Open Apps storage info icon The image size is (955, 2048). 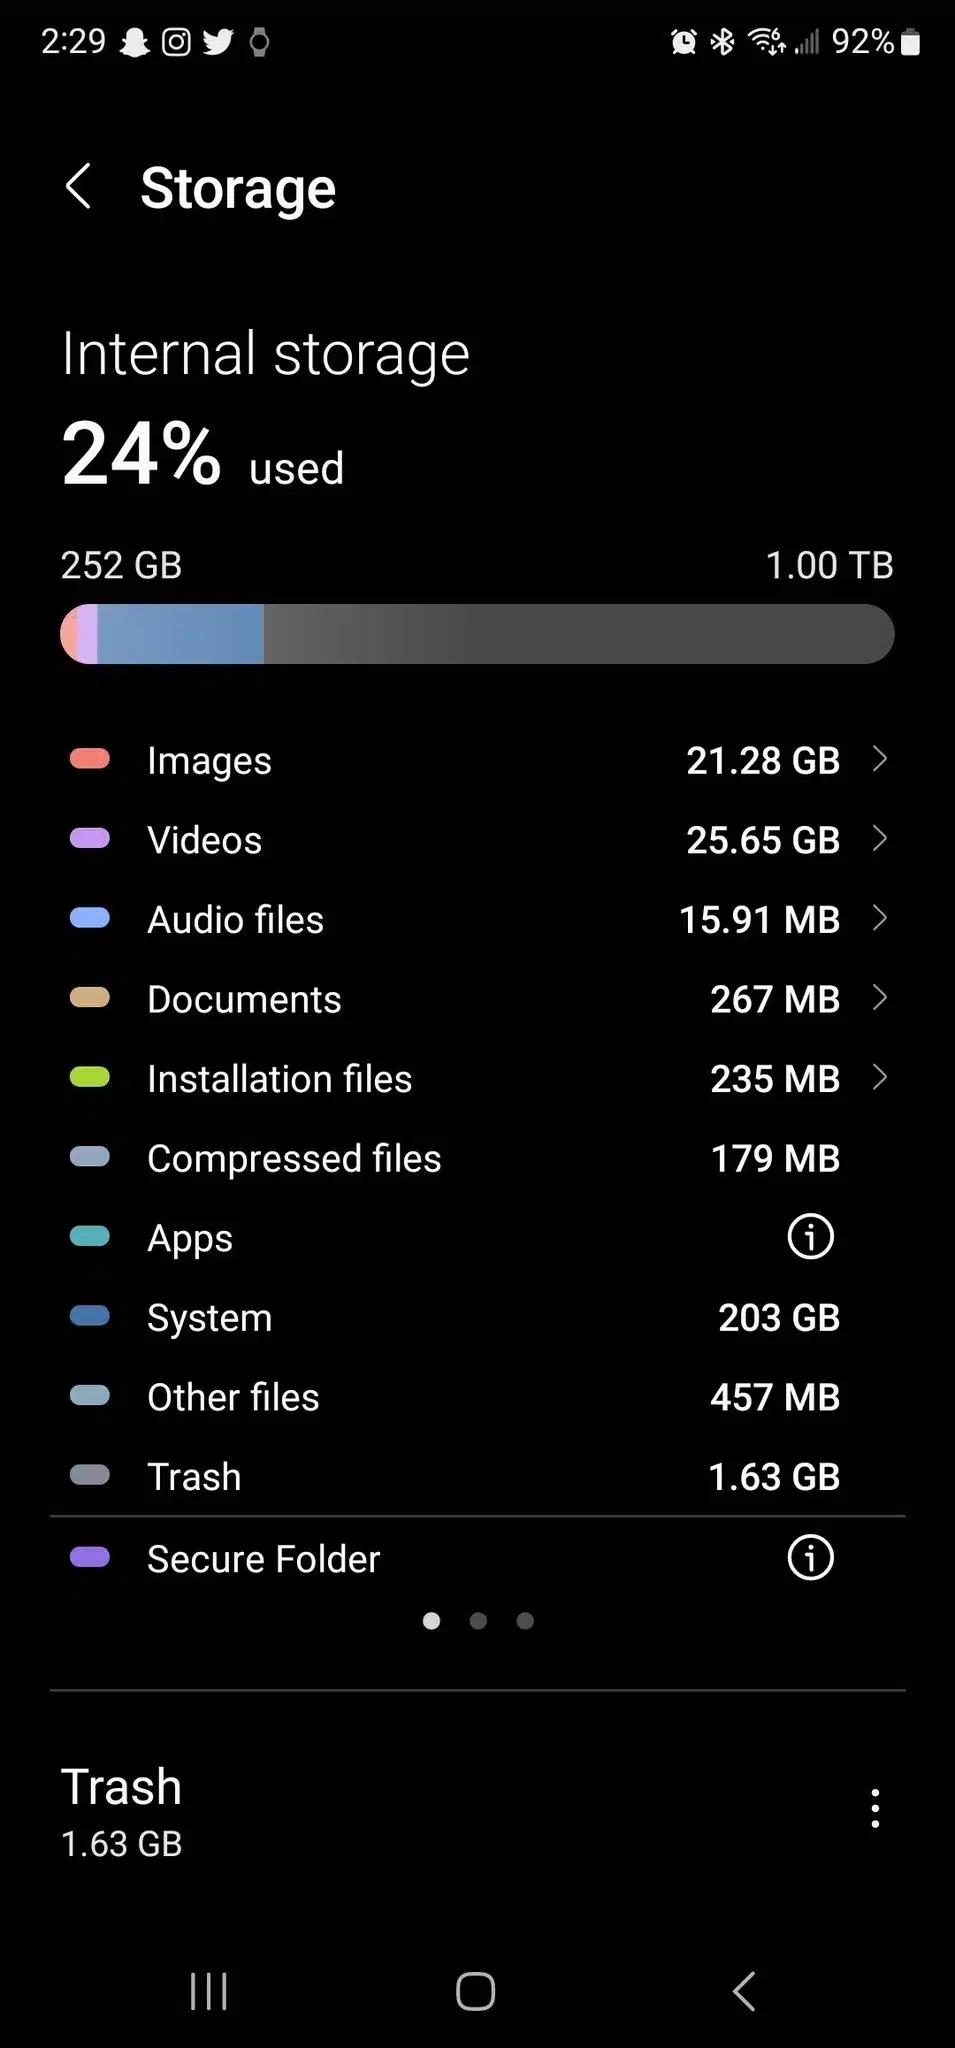(x=810, y=1237)
